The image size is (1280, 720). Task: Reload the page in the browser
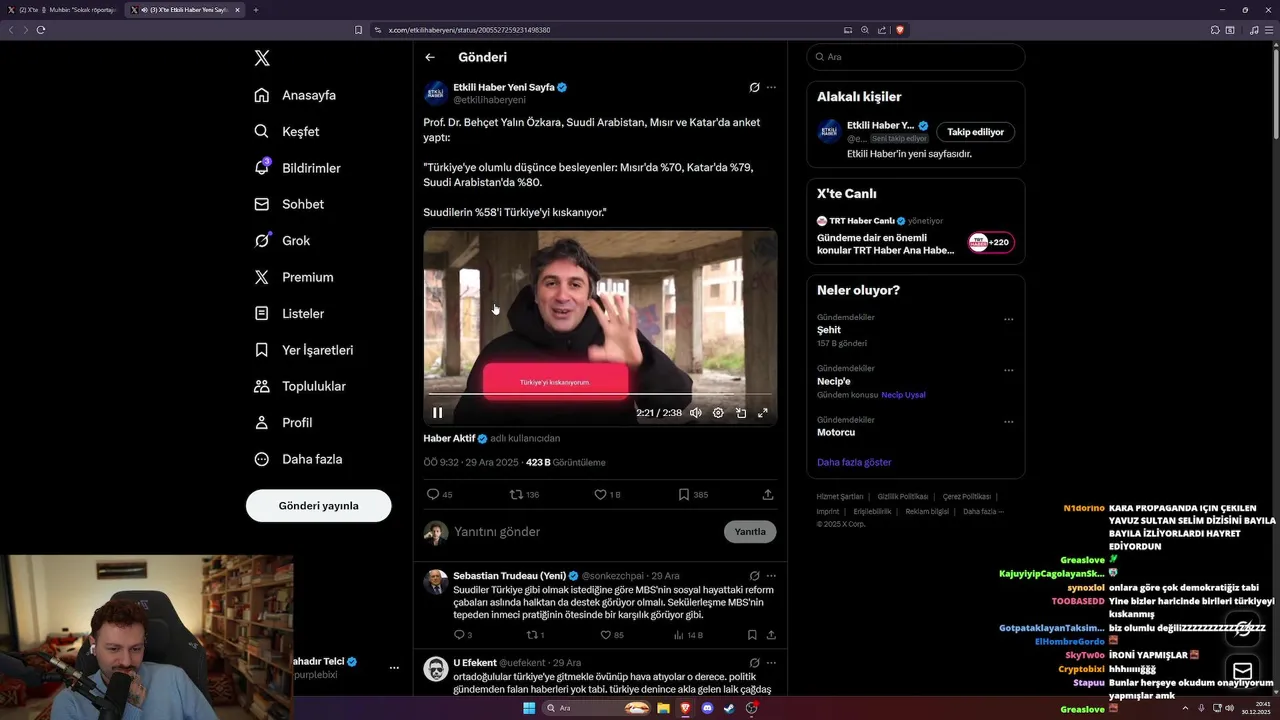(x=41, y=30)
